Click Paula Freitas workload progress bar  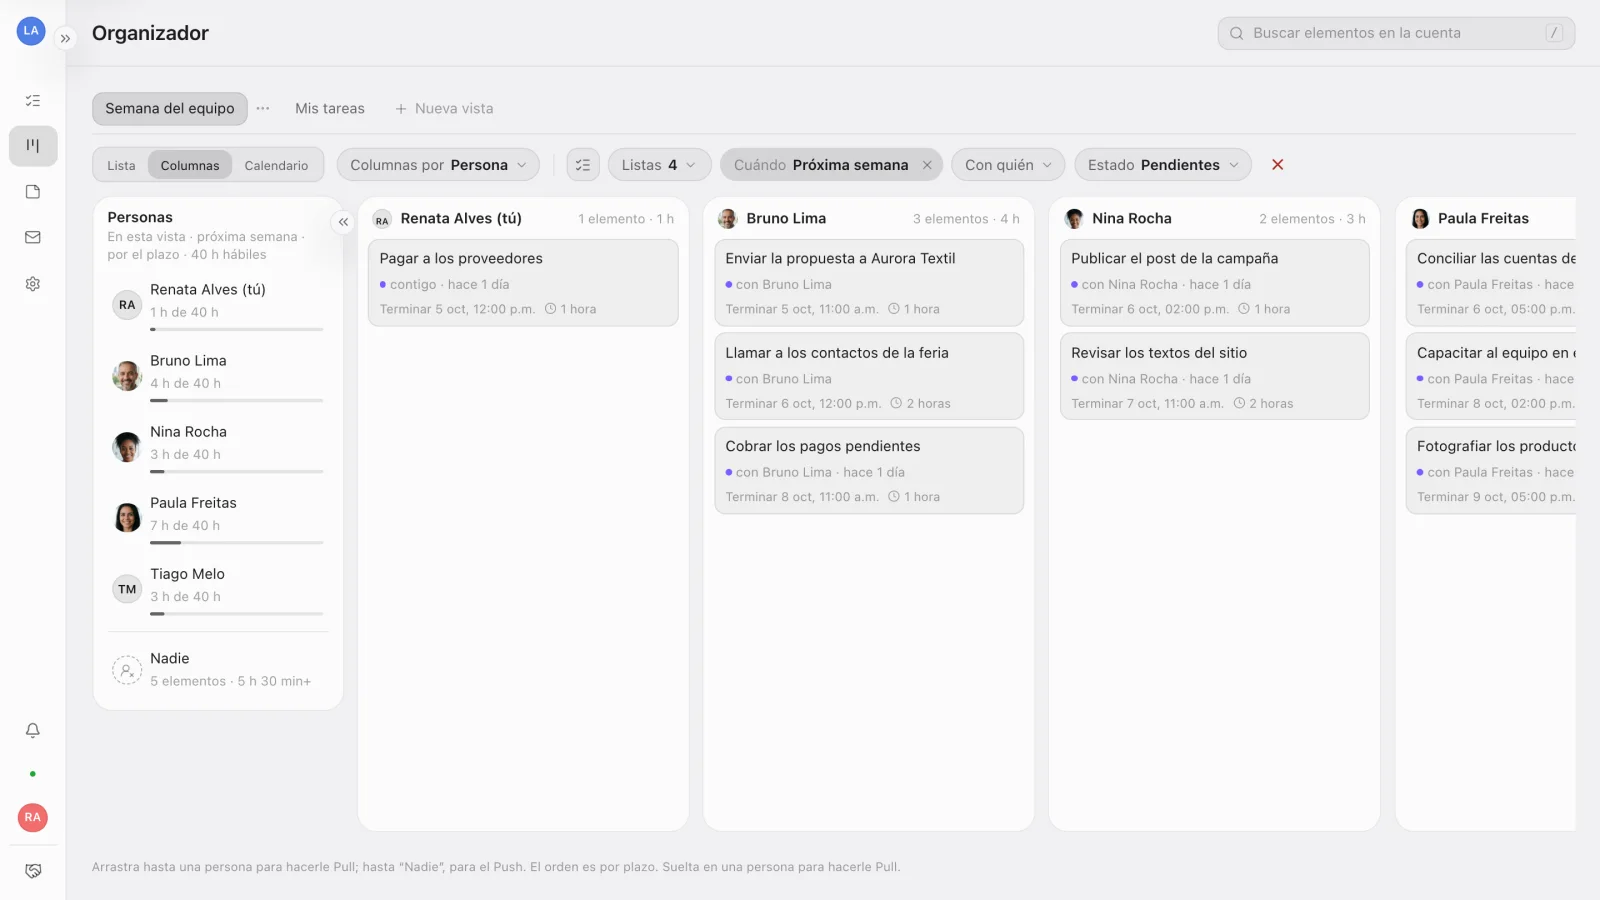click(x=237, y=543)
